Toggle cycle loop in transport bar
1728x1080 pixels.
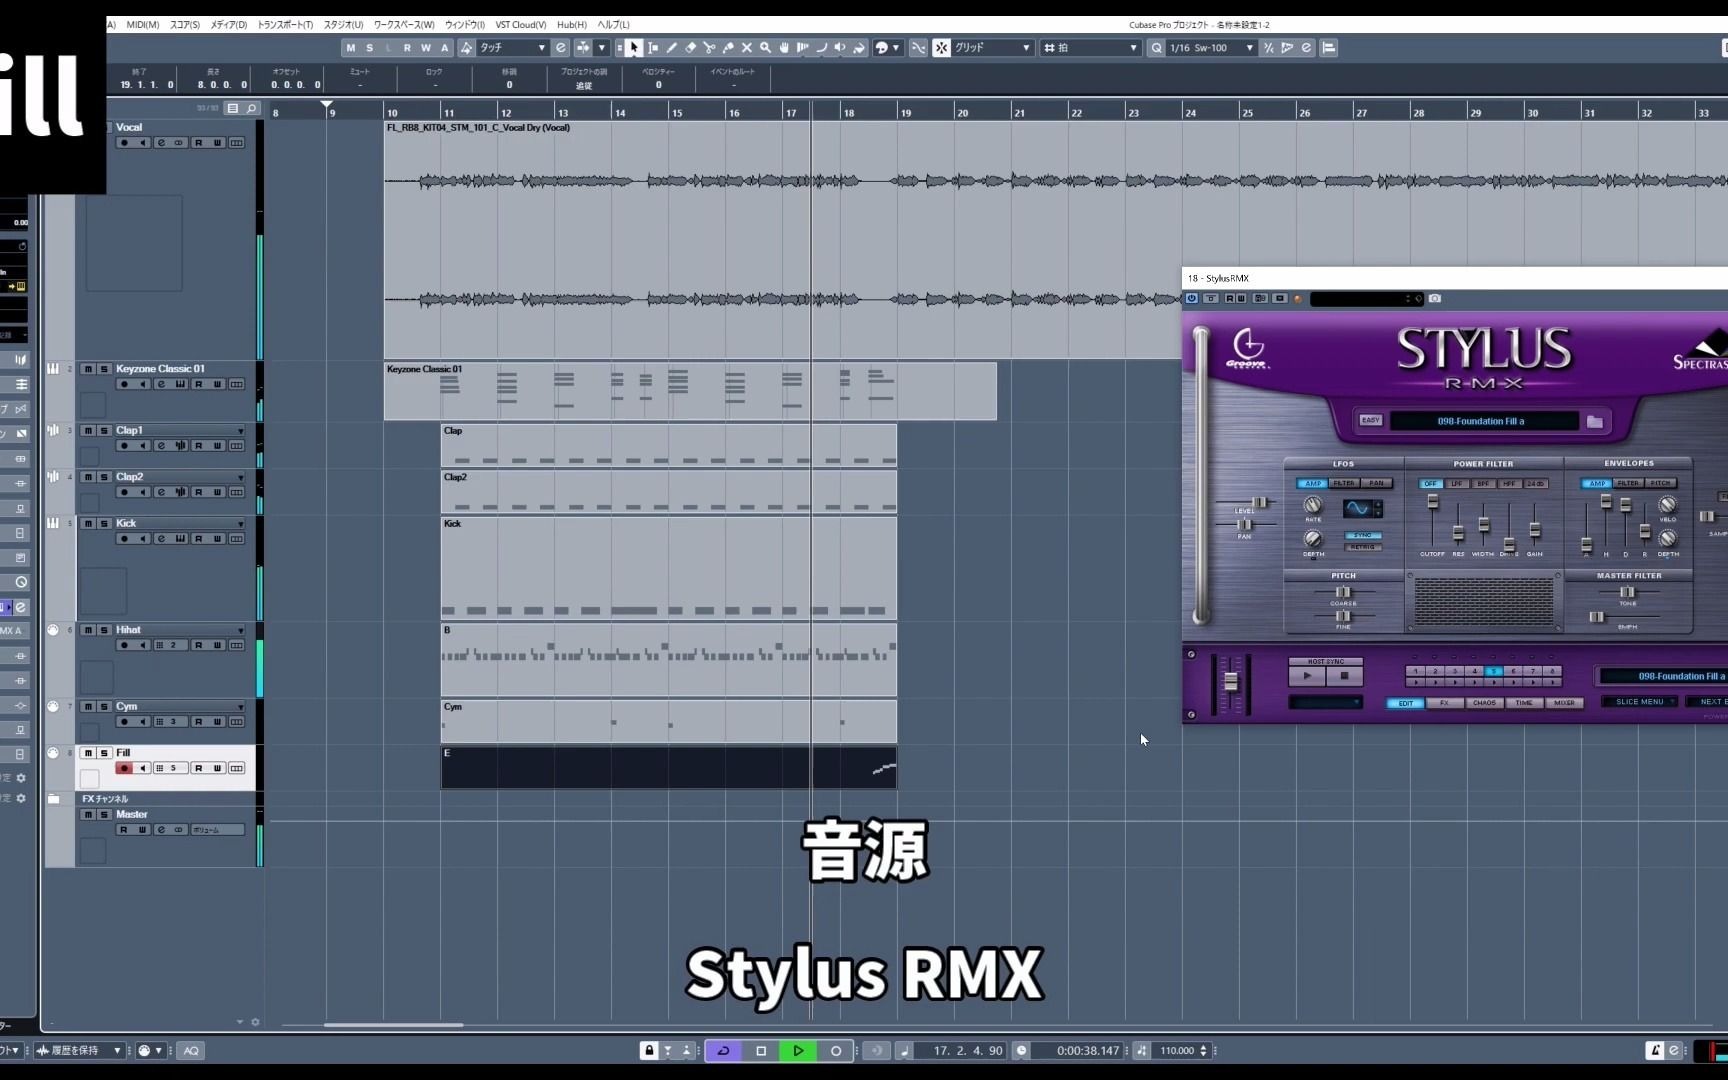(x=723, y=1050)
